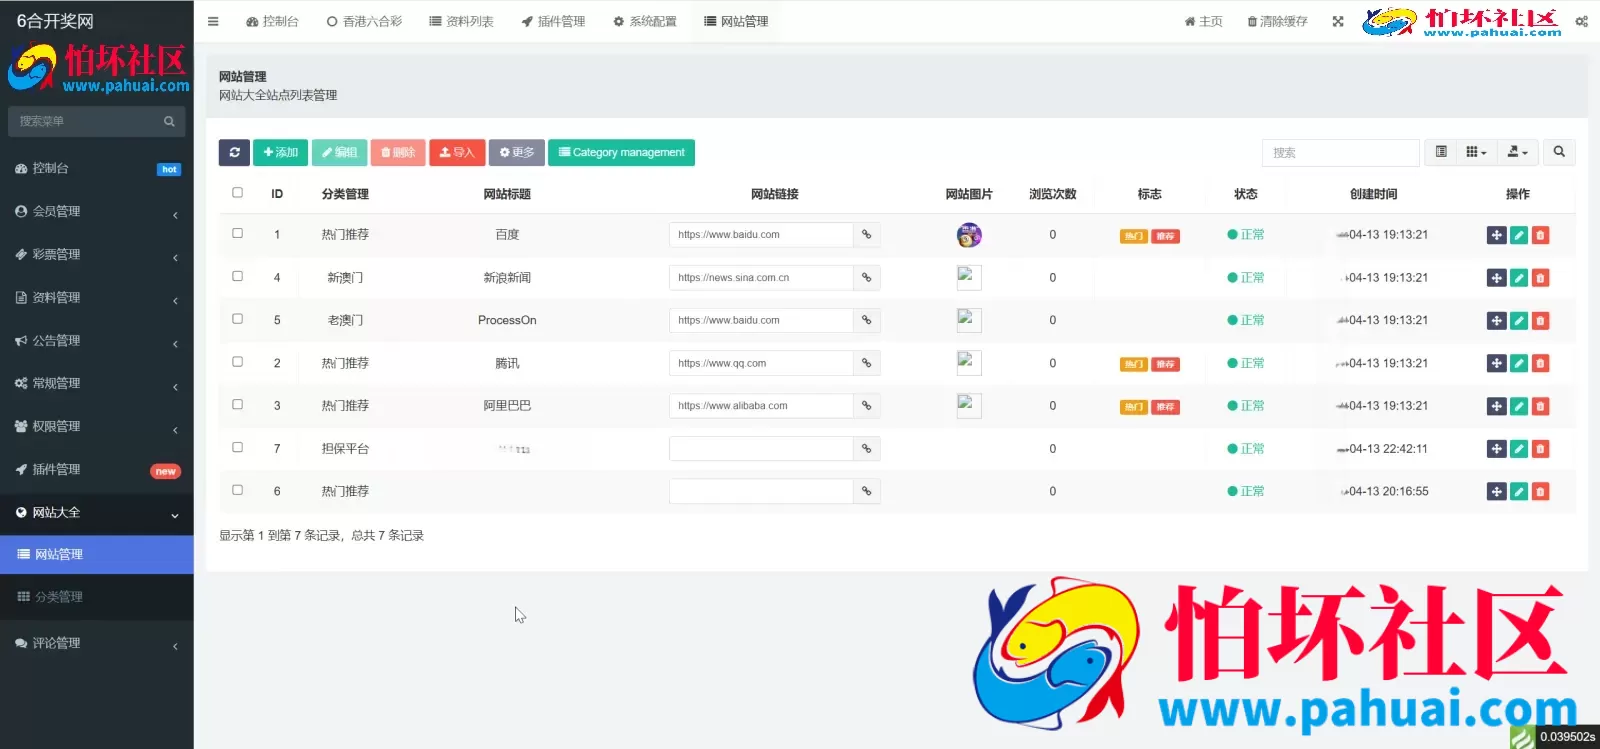Open the settings gears icon at top right
Image resolution: width=1600 pixels, height=749 pixels.
[1581, 21]
